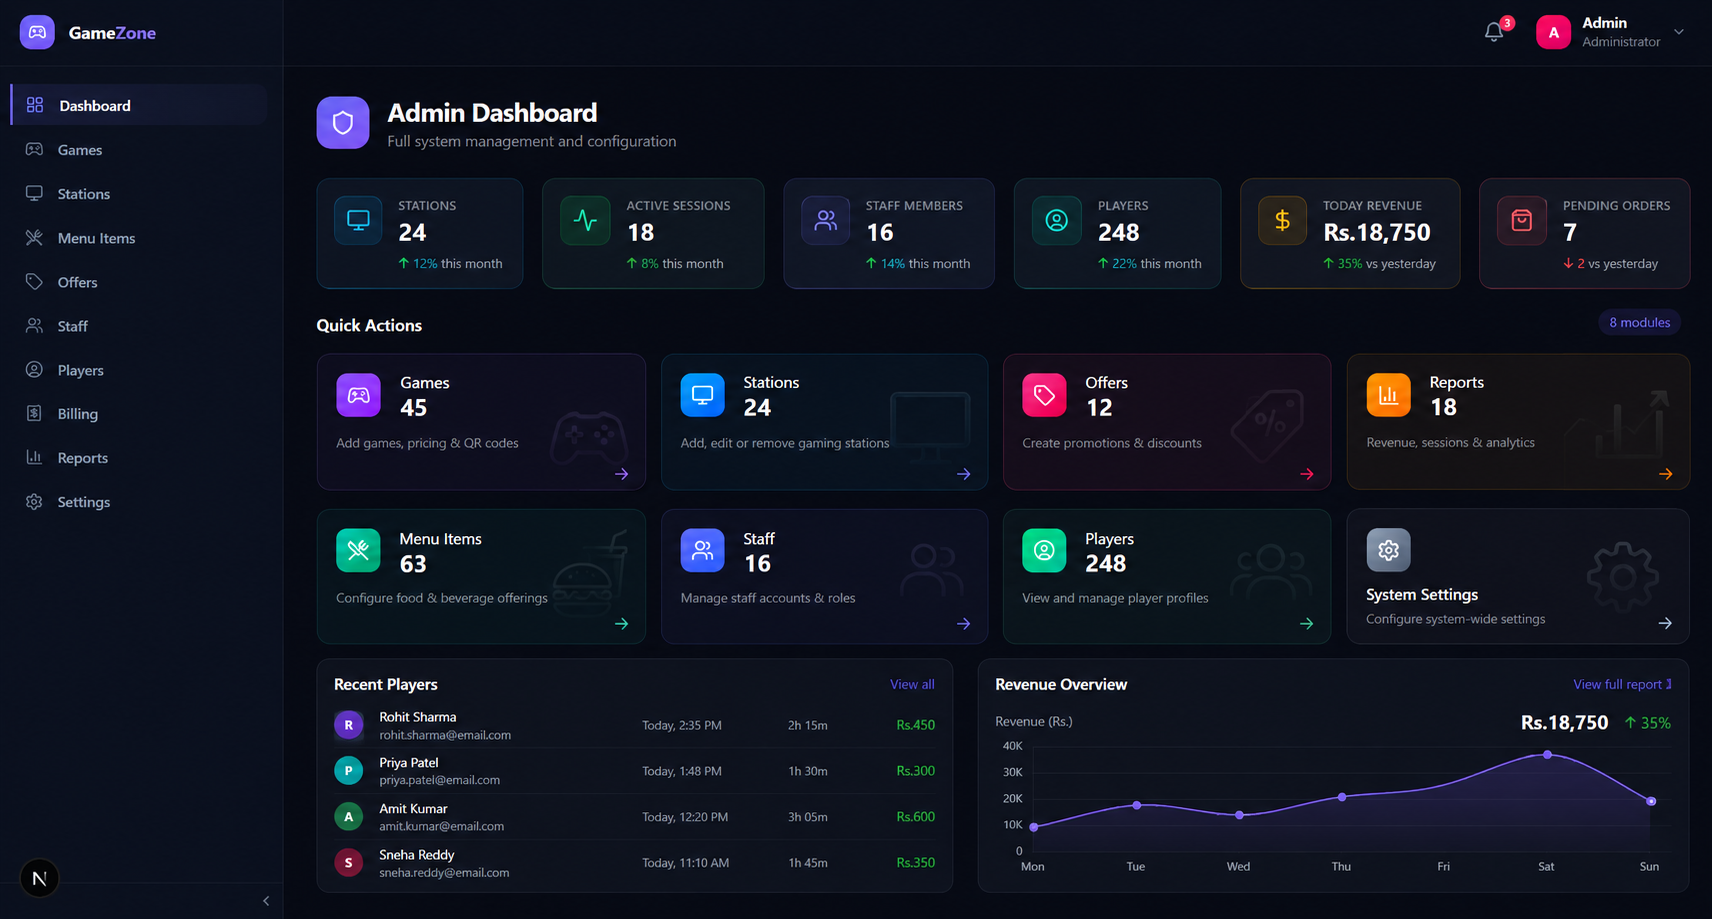Open the Offers quick action arrow
The width and height of the screenshot is (1712, 919).
point(1306,474)
